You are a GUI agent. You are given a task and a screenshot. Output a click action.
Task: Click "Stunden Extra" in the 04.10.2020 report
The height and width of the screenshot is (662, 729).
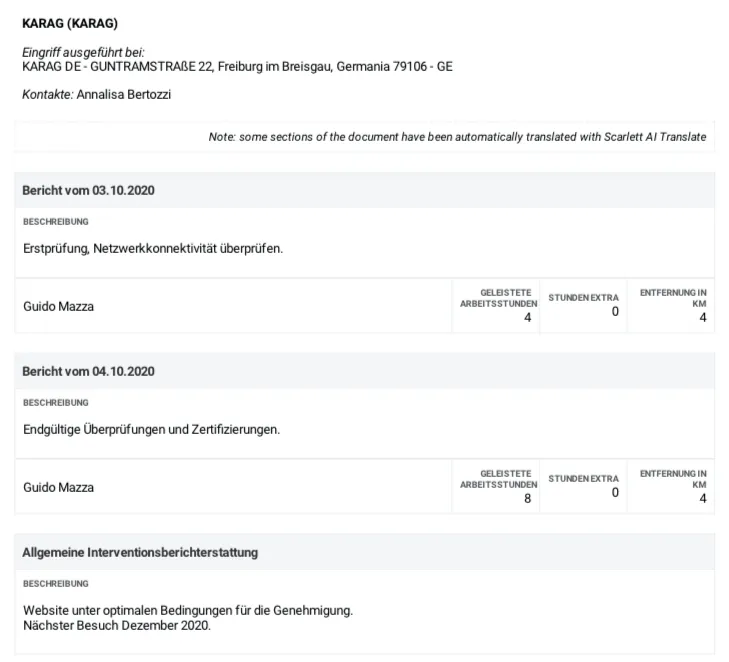(583, 479)
